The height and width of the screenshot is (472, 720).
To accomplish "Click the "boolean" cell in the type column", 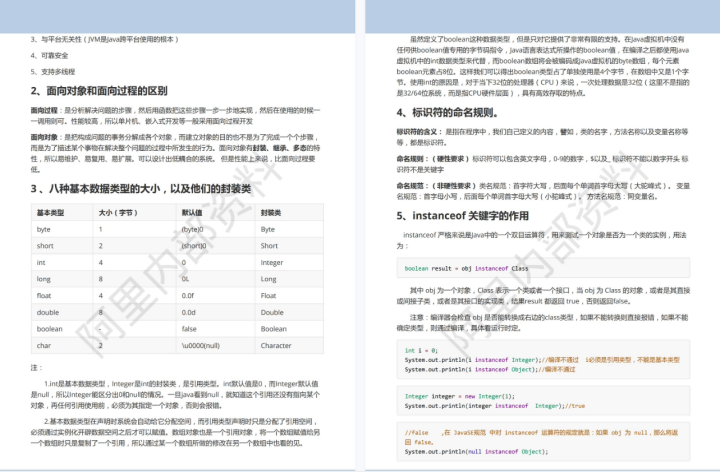I will coord(50,329).
